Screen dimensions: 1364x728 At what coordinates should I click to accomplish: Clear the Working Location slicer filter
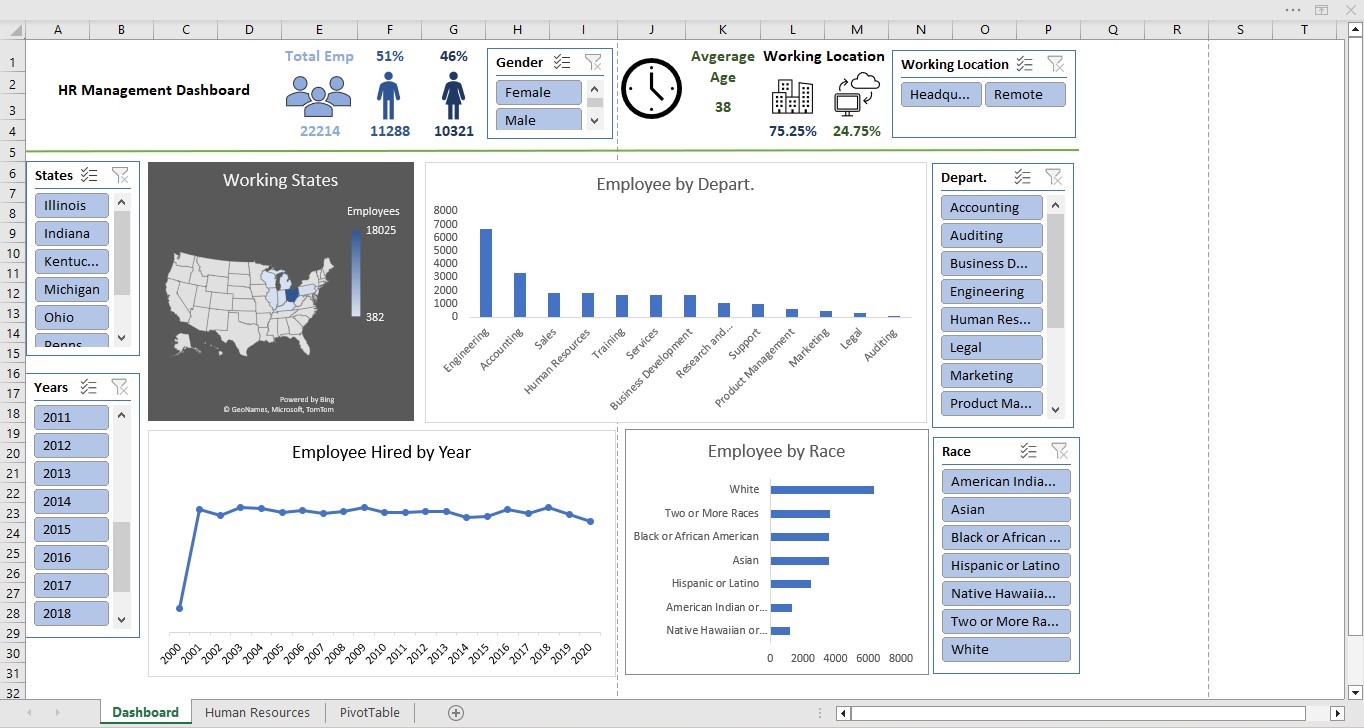[1057, 64]
